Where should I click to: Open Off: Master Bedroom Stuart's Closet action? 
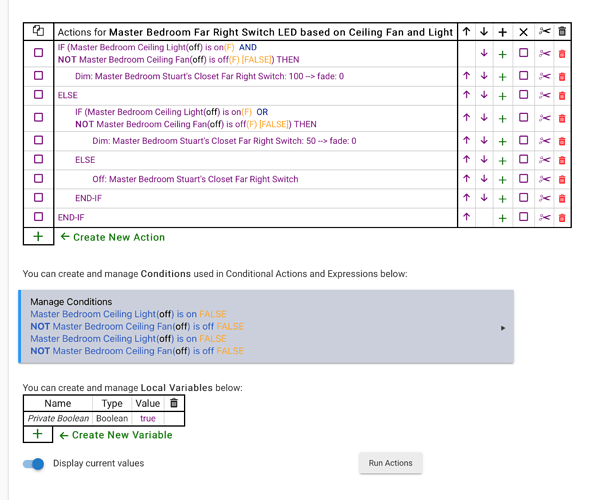coord(195,179)
